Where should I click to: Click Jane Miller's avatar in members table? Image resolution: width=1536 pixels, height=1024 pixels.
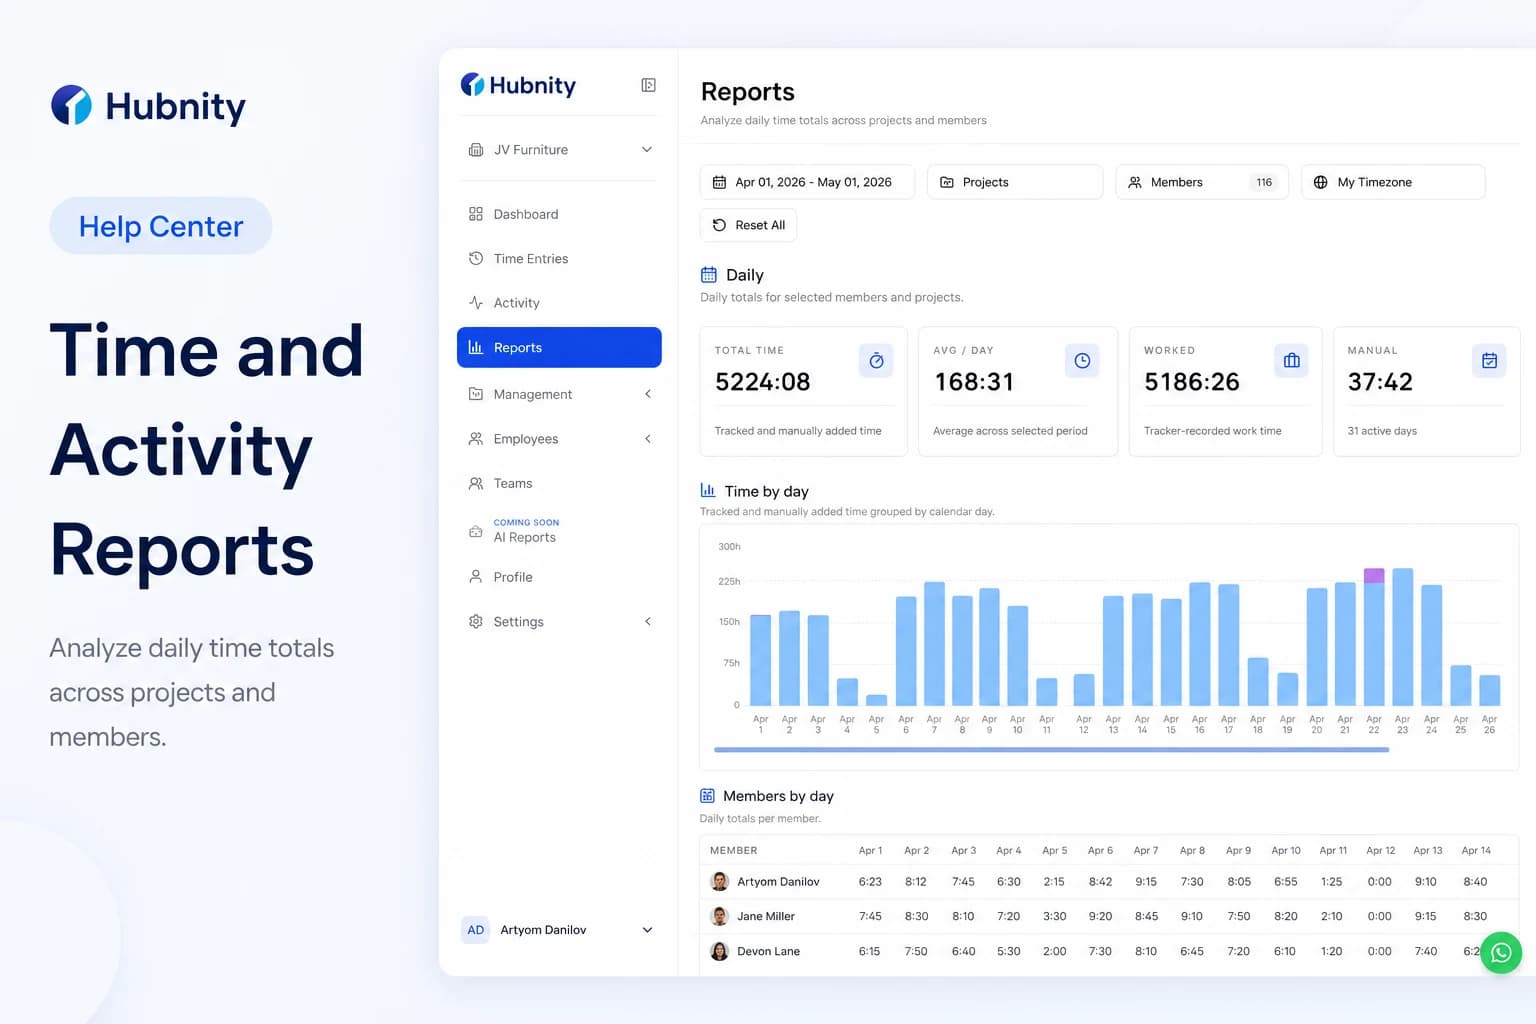tap(719, 916)
